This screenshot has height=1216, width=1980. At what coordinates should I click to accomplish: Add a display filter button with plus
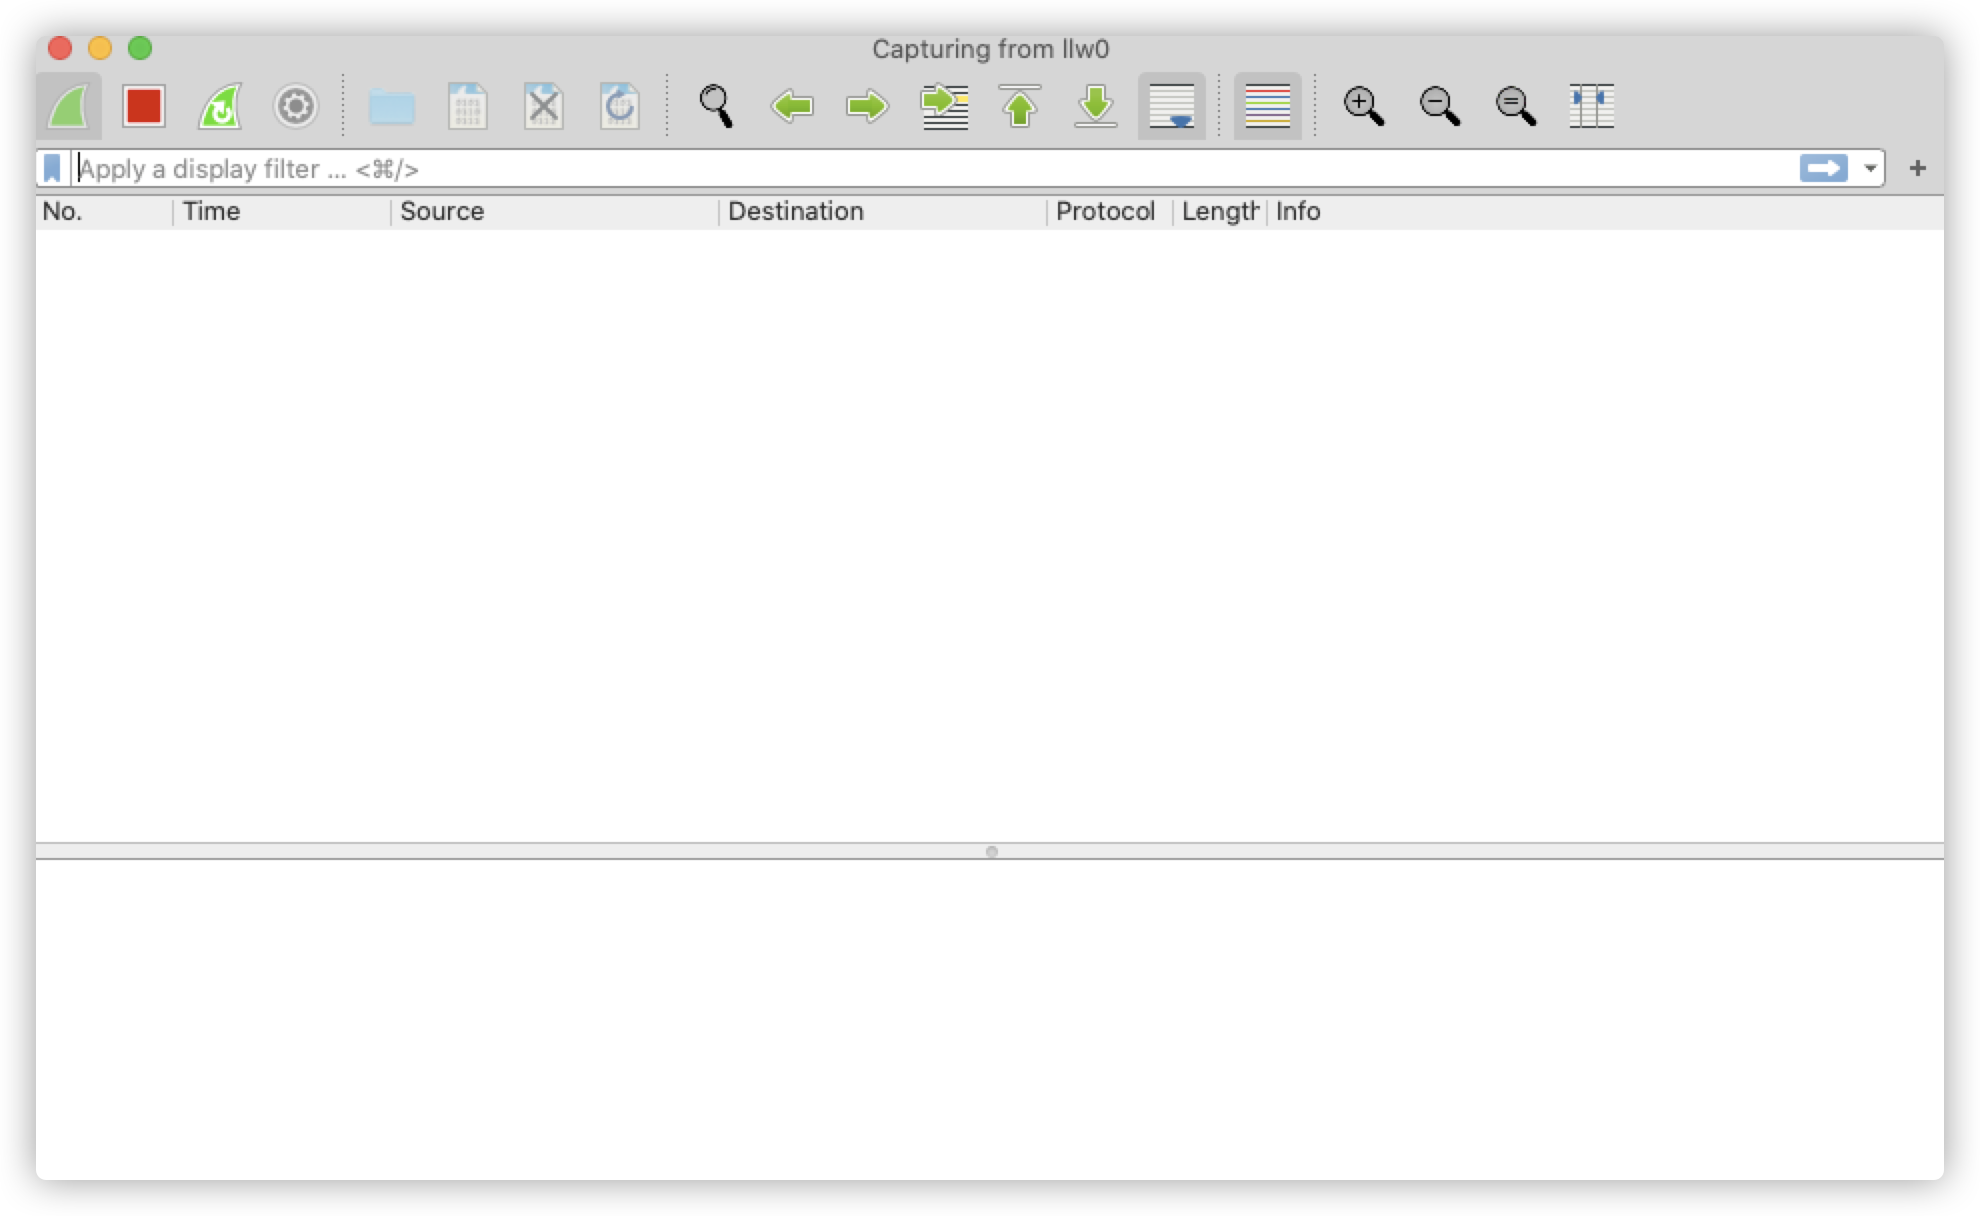1917,168
